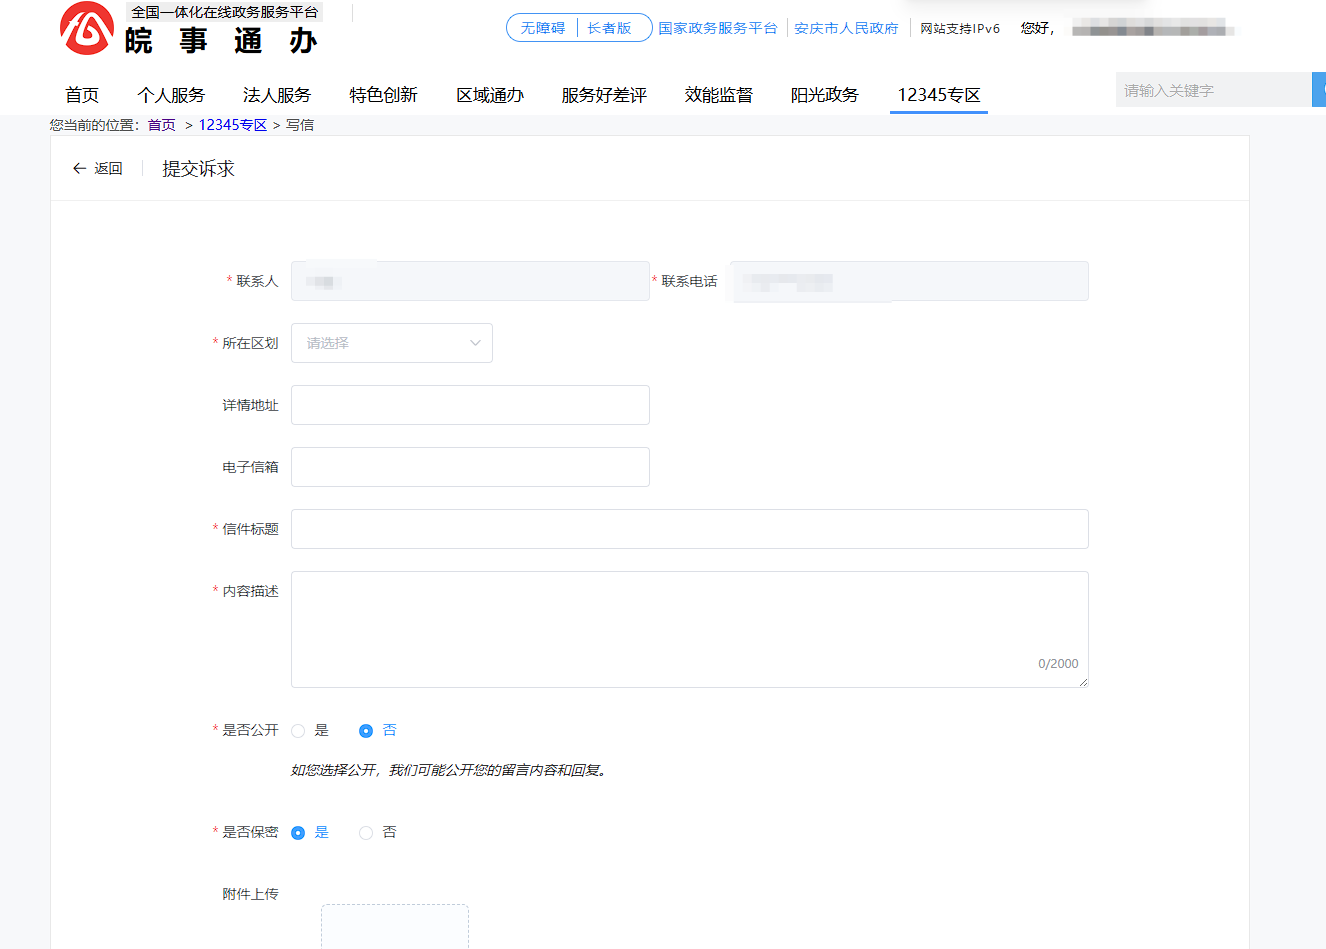Click the 附件上传 dashed upload box
Viewport: 1326px width, 949px height.
pos(394,927)
